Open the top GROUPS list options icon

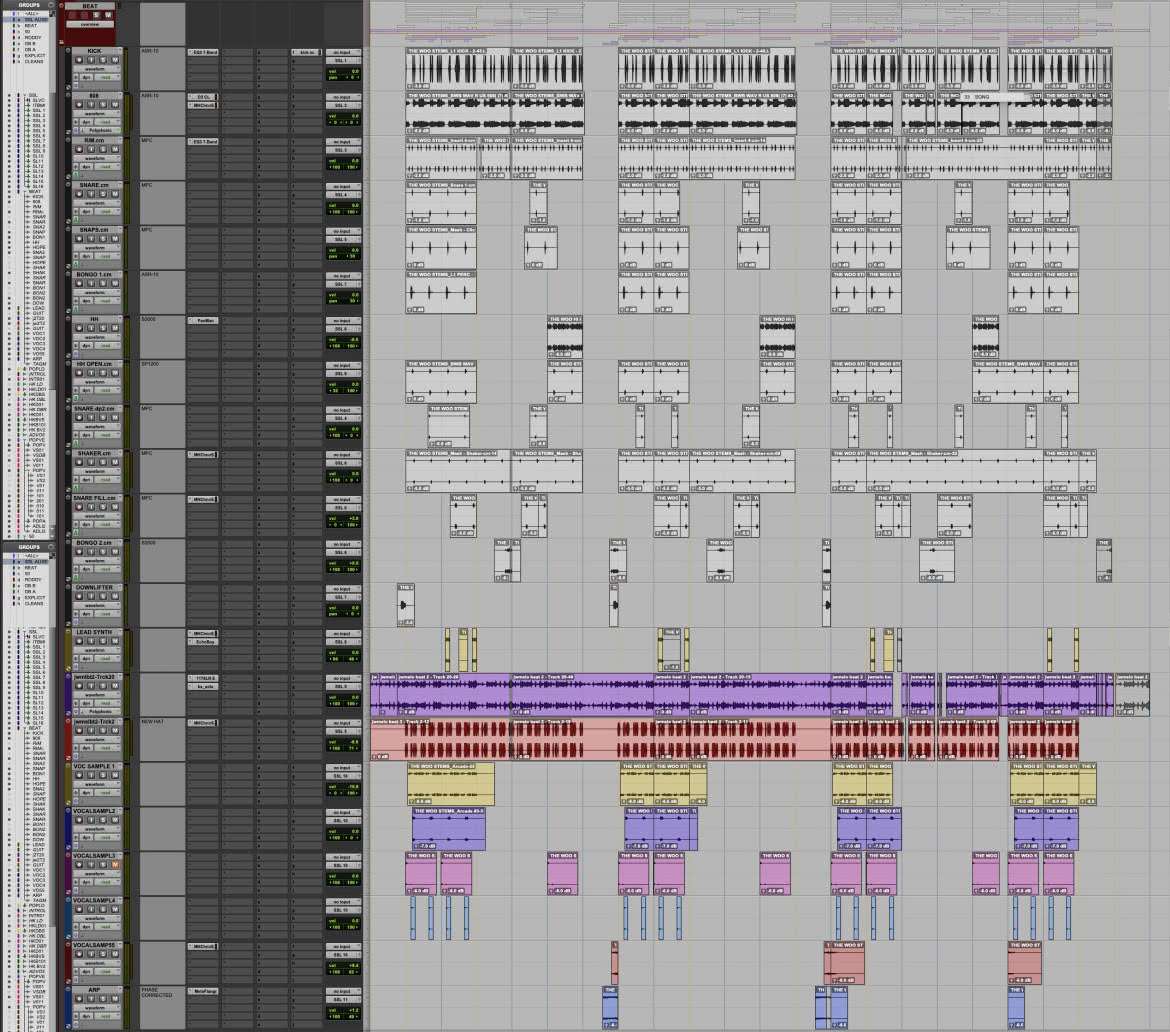pyautogui.click(x=51, y=4)
